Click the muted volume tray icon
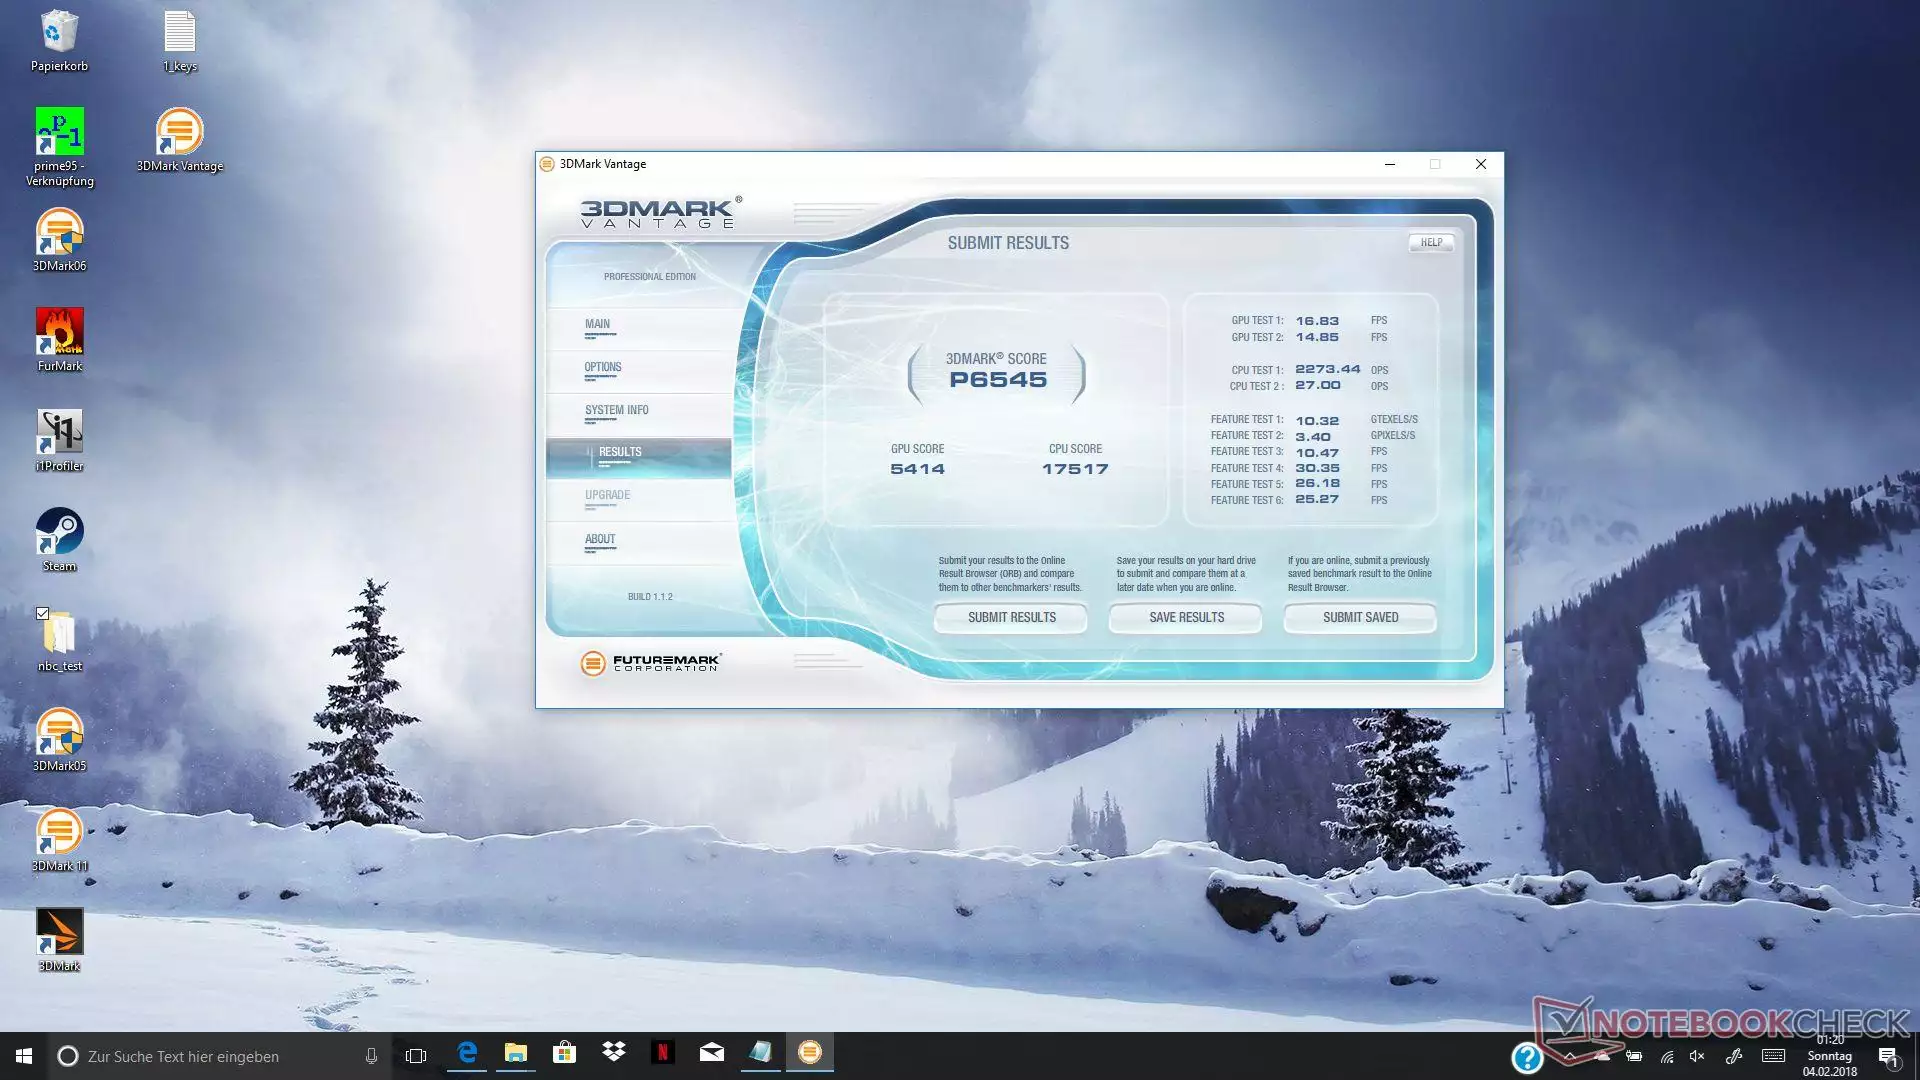The width and height of the screenshot is (1920, 1080). click(x=1697, y=1056)
